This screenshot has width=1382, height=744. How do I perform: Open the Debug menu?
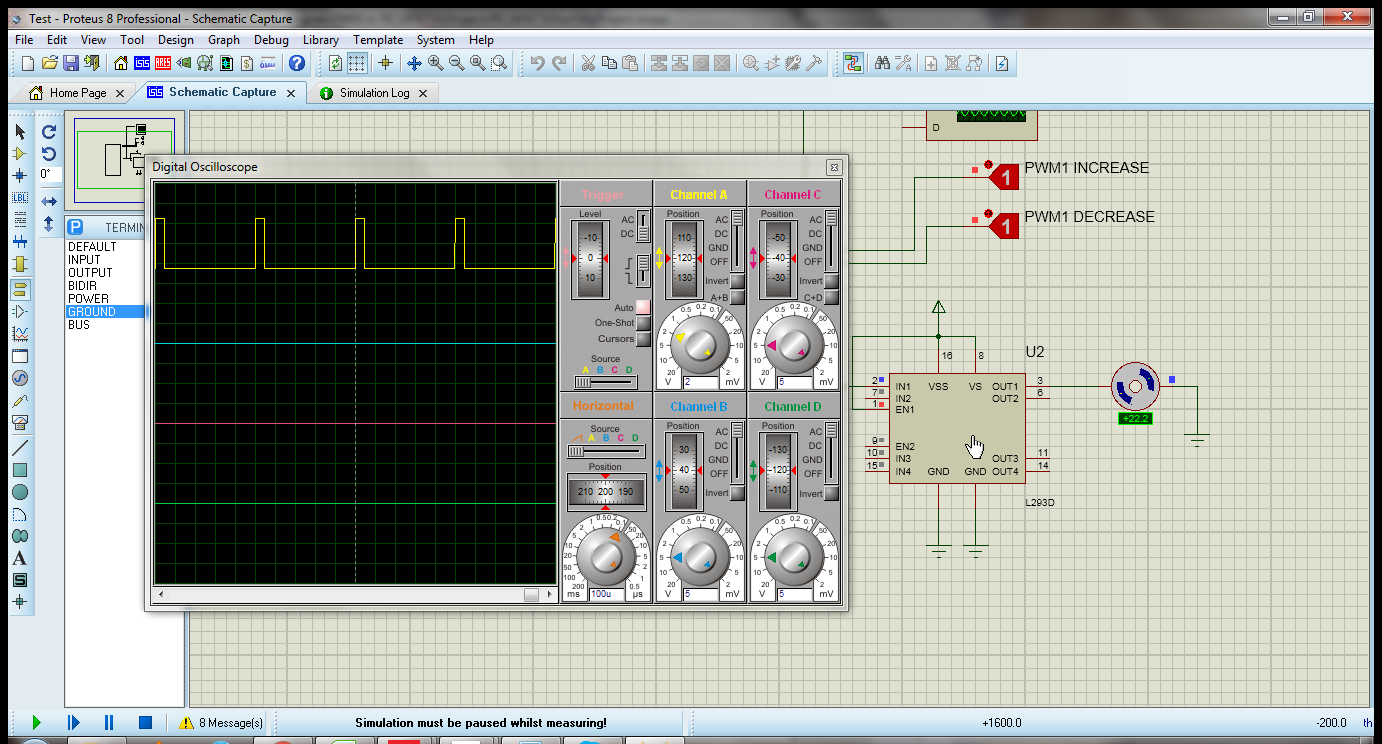click(271, 40)
